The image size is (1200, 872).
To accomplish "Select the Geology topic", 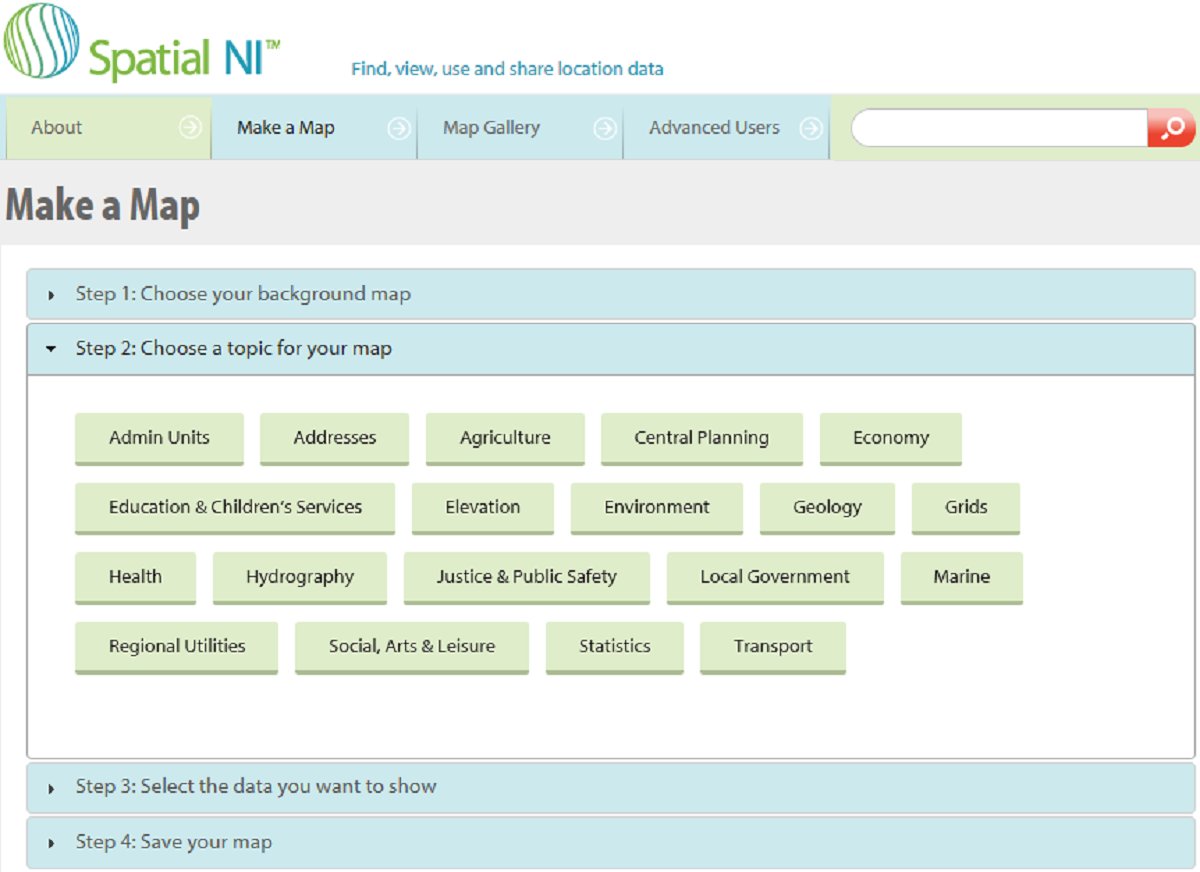I will [x=827, y=508].
